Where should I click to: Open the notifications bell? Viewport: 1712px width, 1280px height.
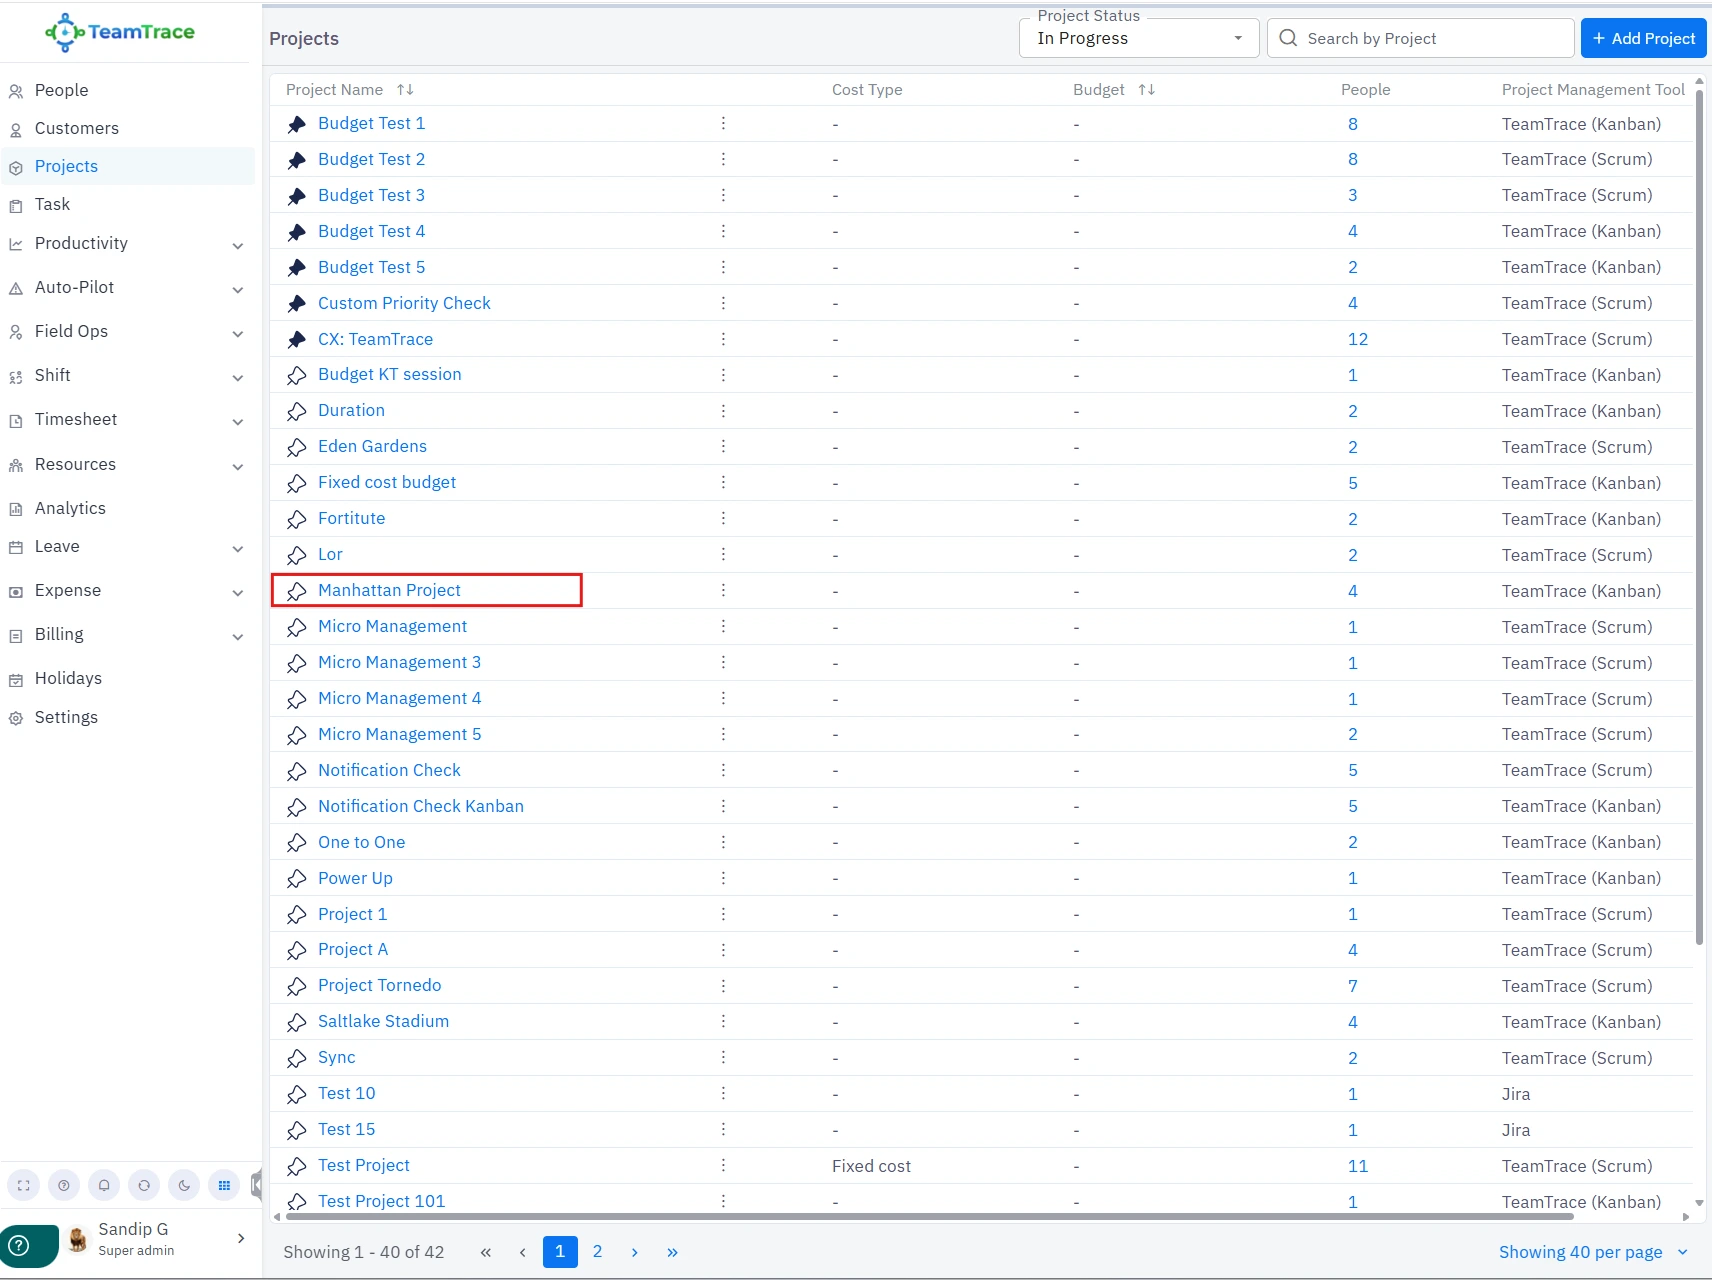(x=104, y=1185)
